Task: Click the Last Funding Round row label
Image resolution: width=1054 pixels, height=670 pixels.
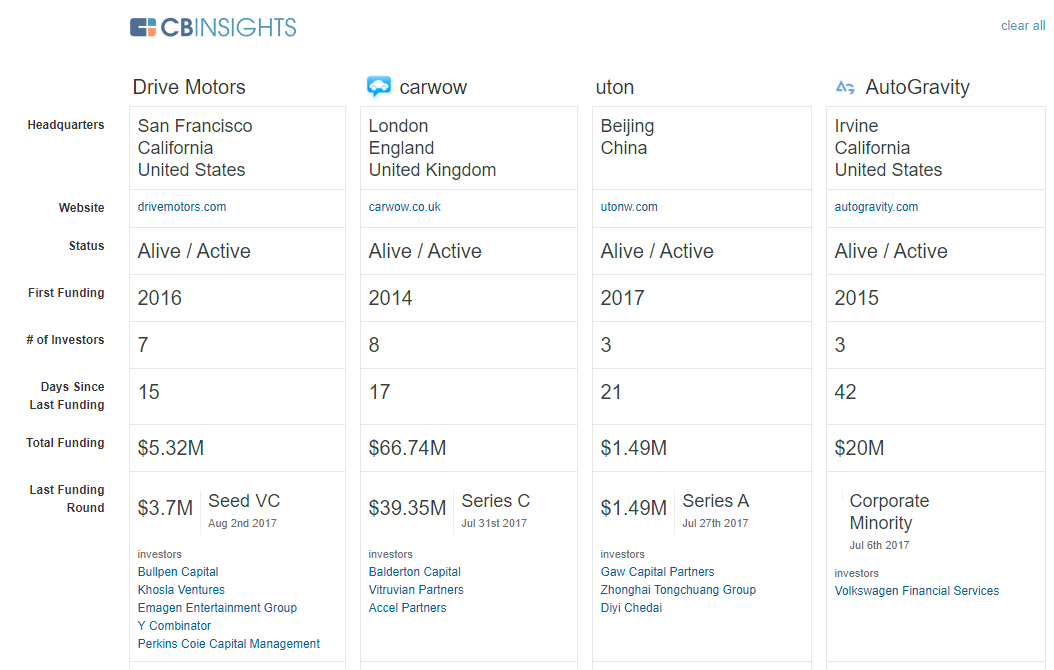Action: coord(67,499)
